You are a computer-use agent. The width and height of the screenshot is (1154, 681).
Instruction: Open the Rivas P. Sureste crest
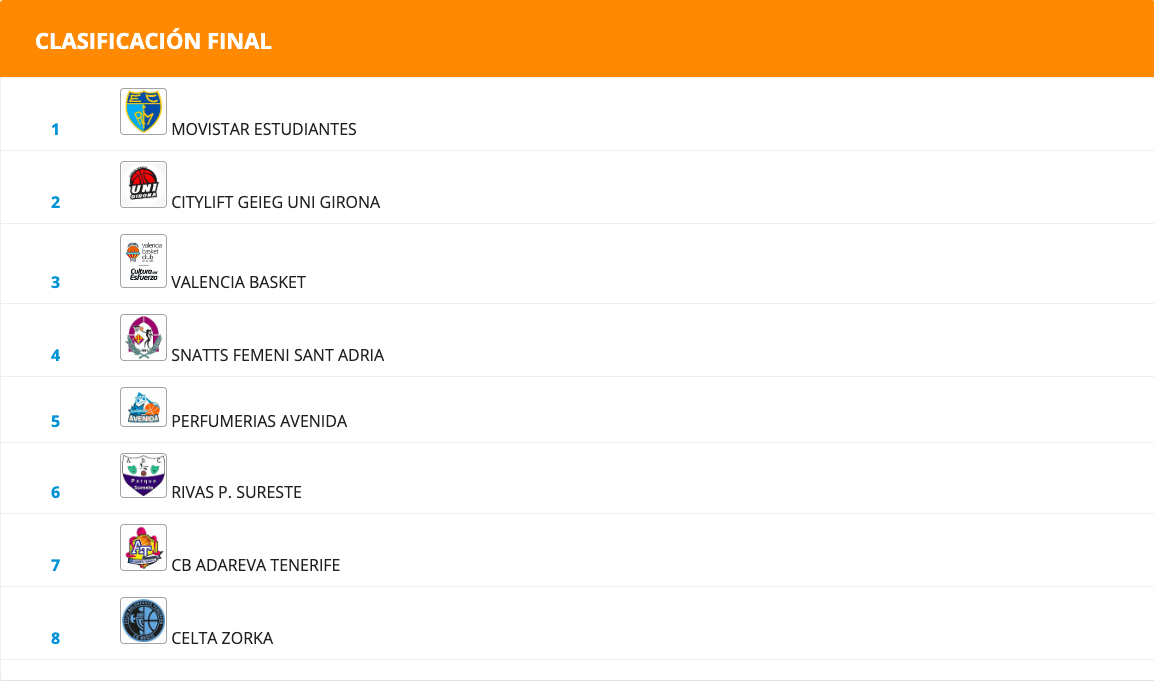point(143,475)
